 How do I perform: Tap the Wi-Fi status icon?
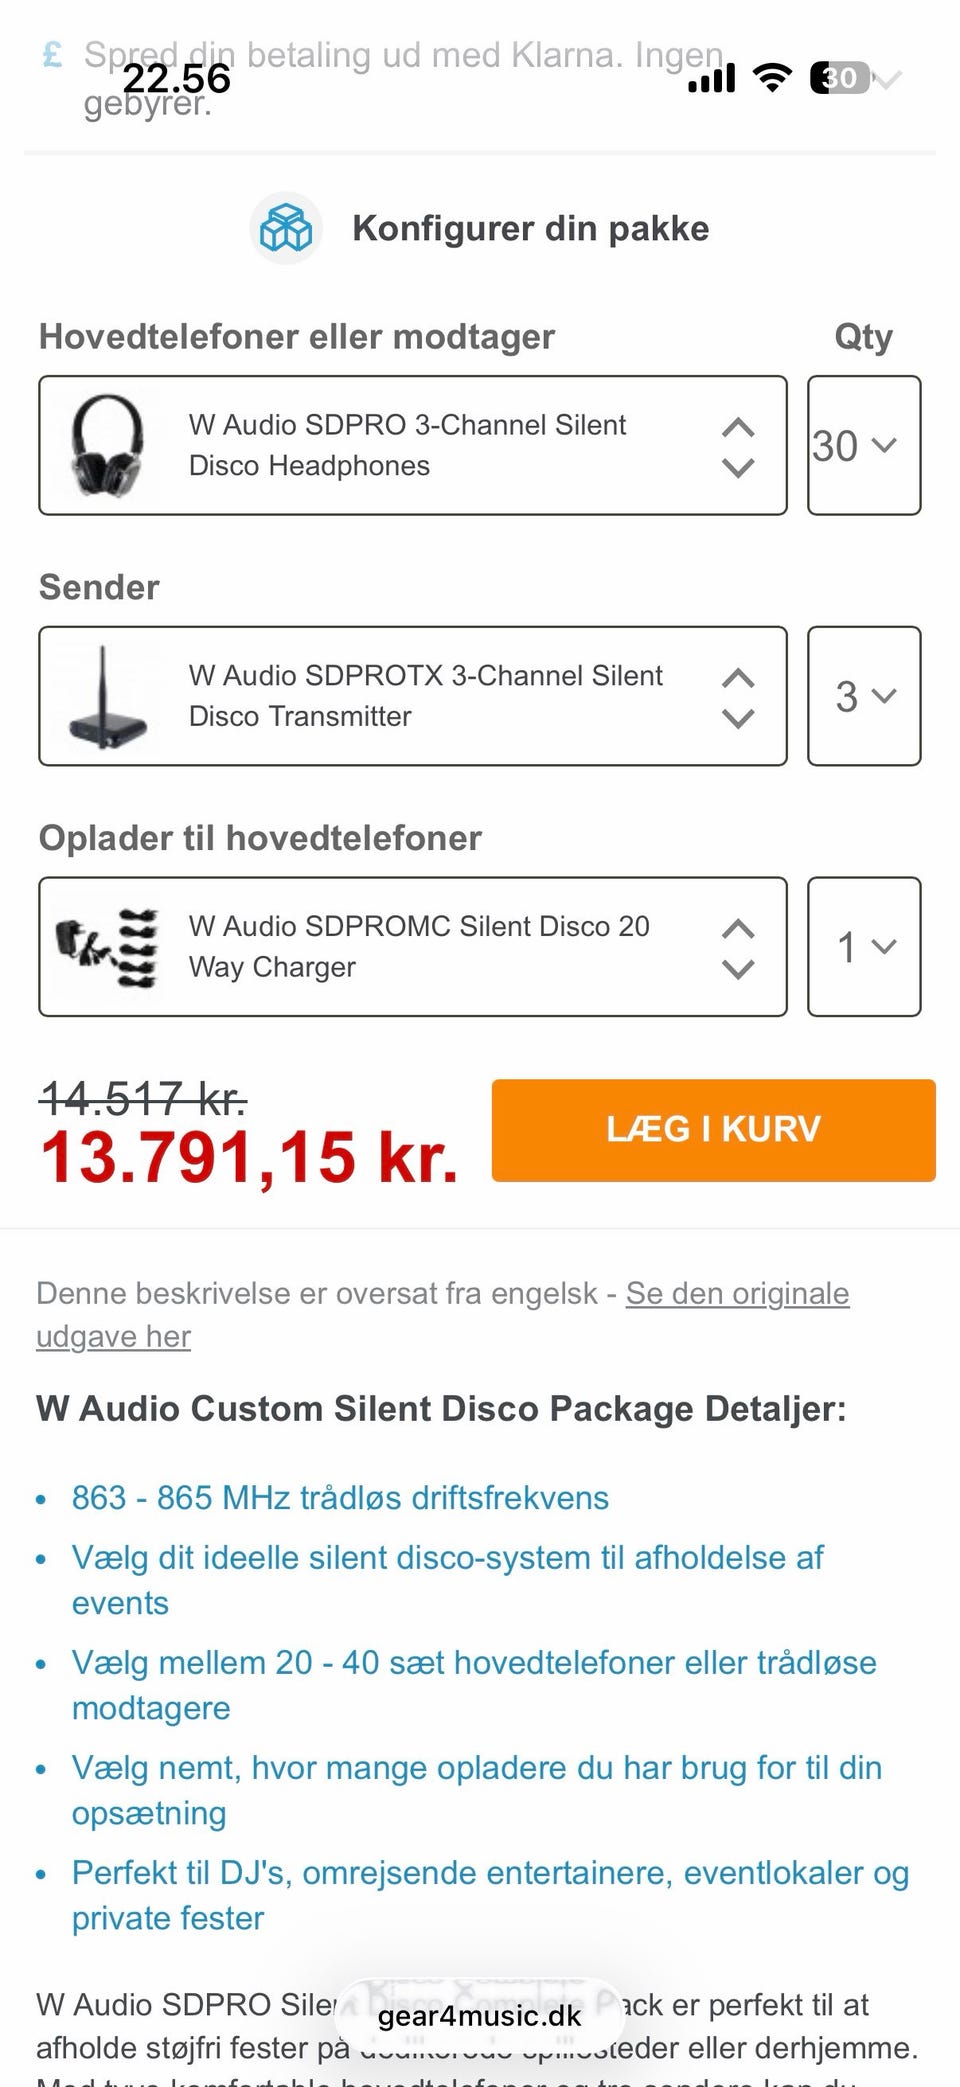pyautogui.click(x=772, y=77)
